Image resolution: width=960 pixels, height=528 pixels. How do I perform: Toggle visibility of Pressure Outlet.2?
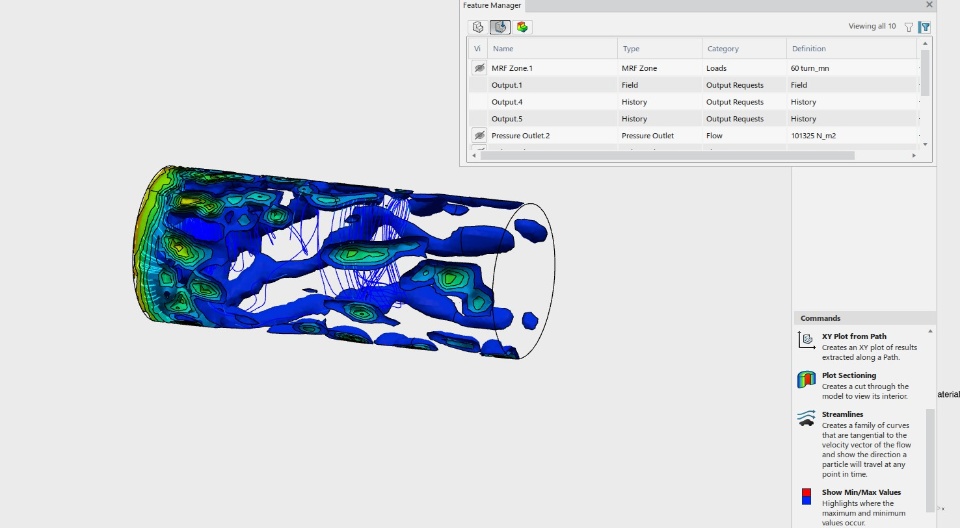[x=479, y=135]
